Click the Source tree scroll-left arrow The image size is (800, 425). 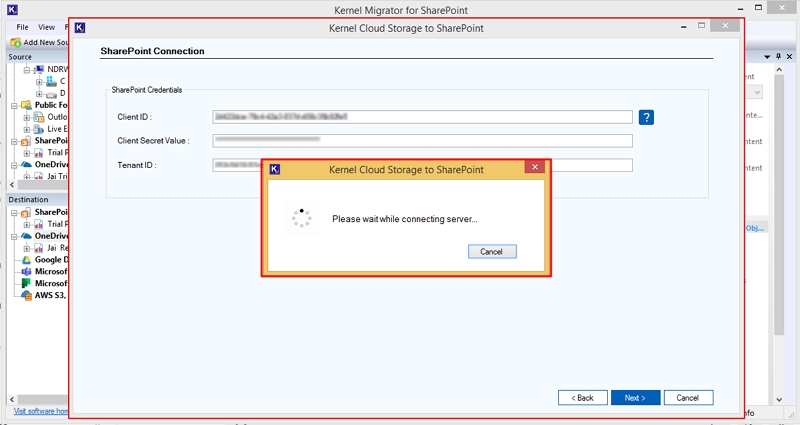click(x=12, y=185)
